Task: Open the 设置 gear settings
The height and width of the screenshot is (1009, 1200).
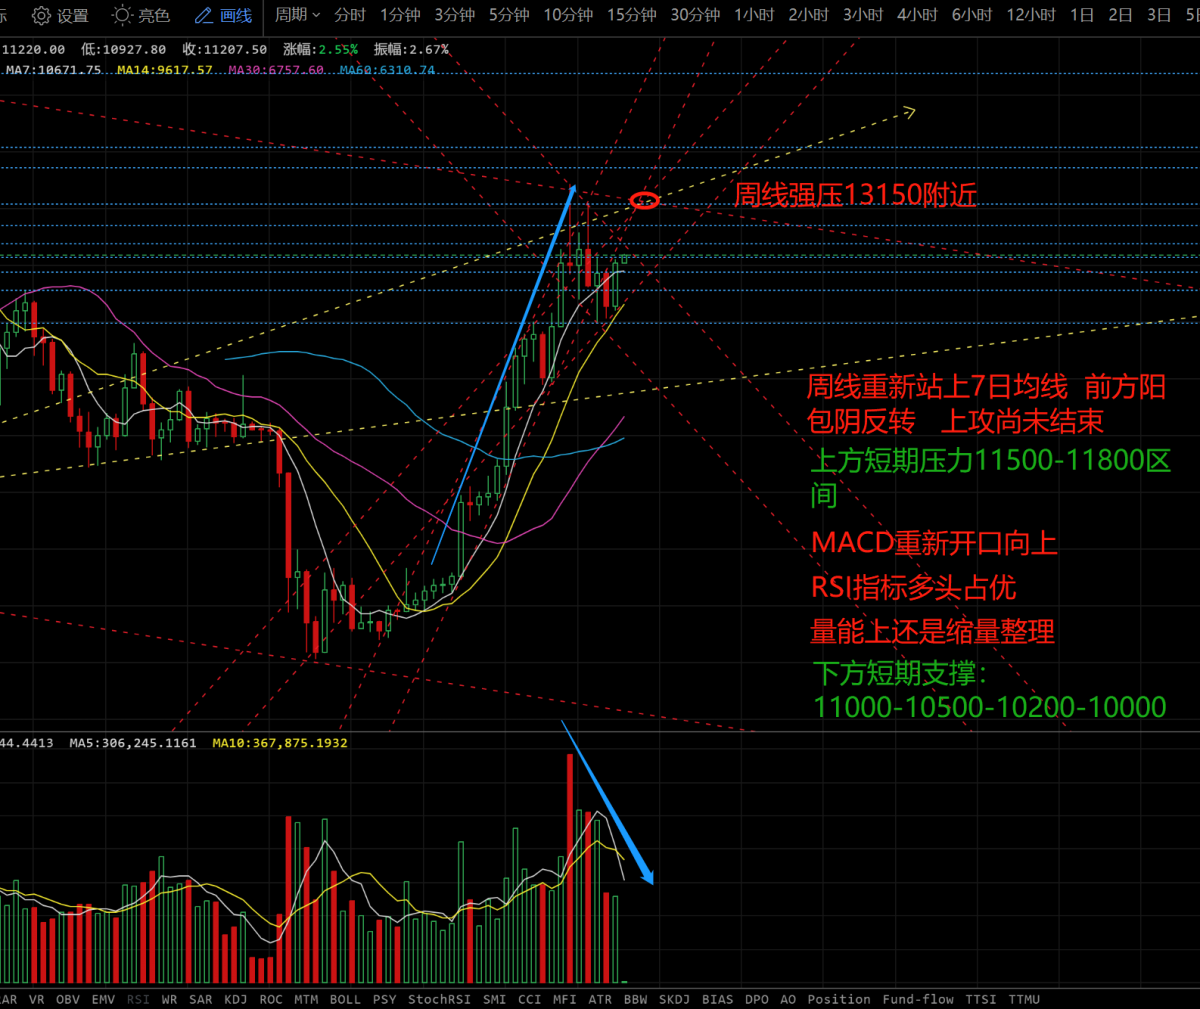Action: pyautogui.click(x=60, y=15)
